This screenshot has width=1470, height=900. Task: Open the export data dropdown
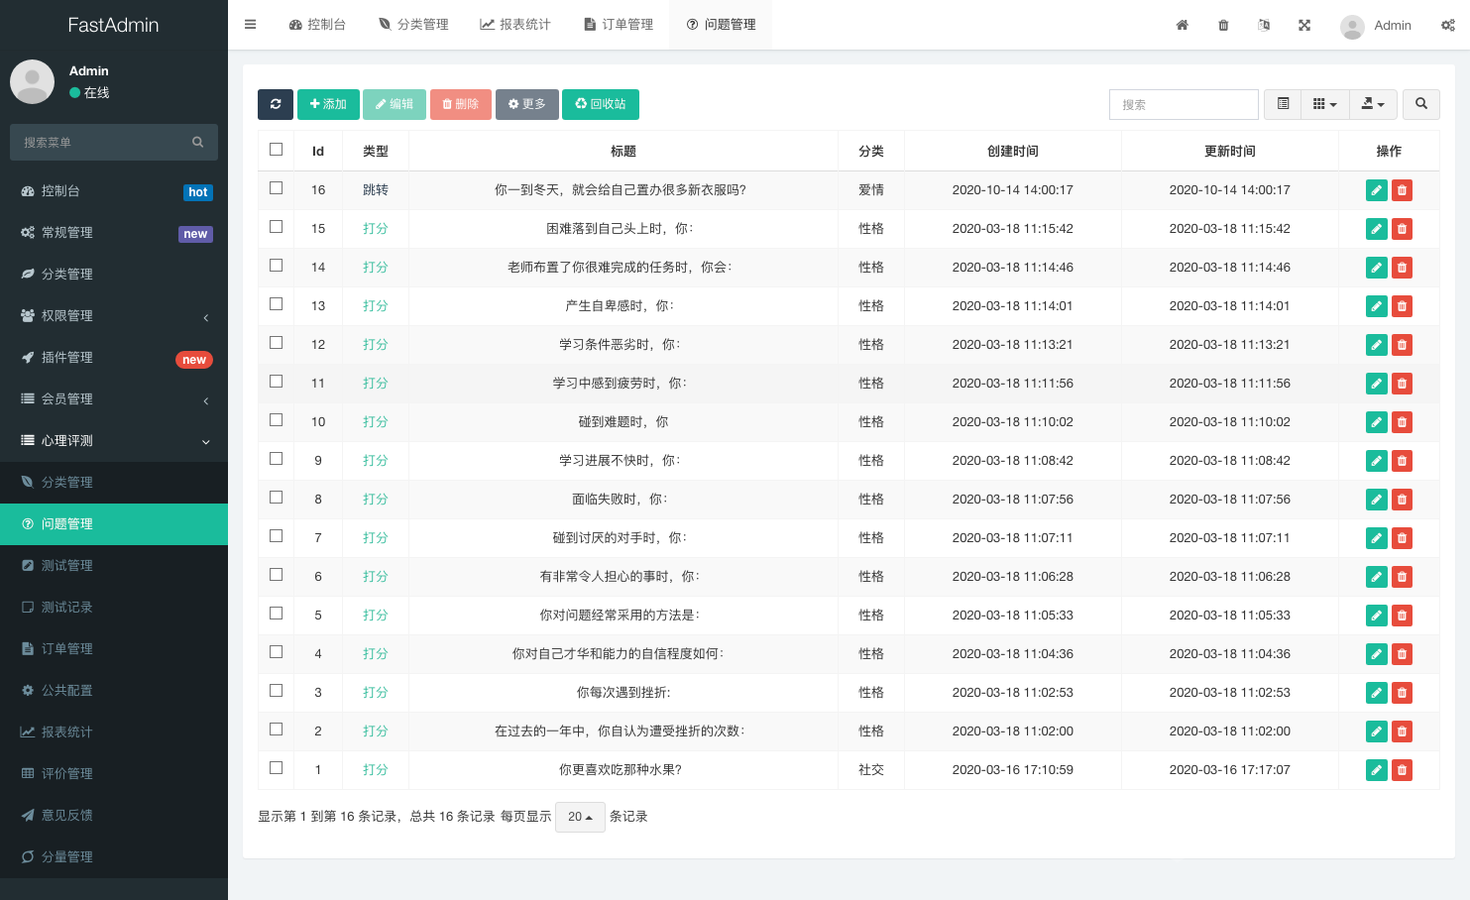coord(1372,104)
